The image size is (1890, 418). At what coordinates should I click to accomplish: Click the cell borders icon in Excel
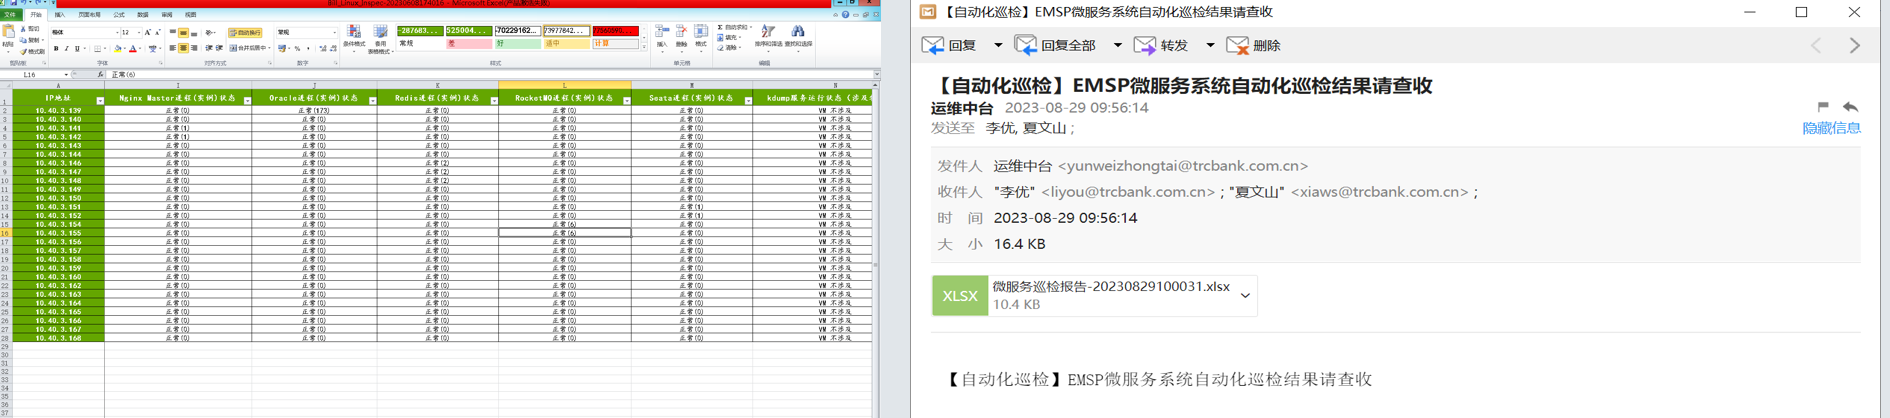tap(97, 49)
